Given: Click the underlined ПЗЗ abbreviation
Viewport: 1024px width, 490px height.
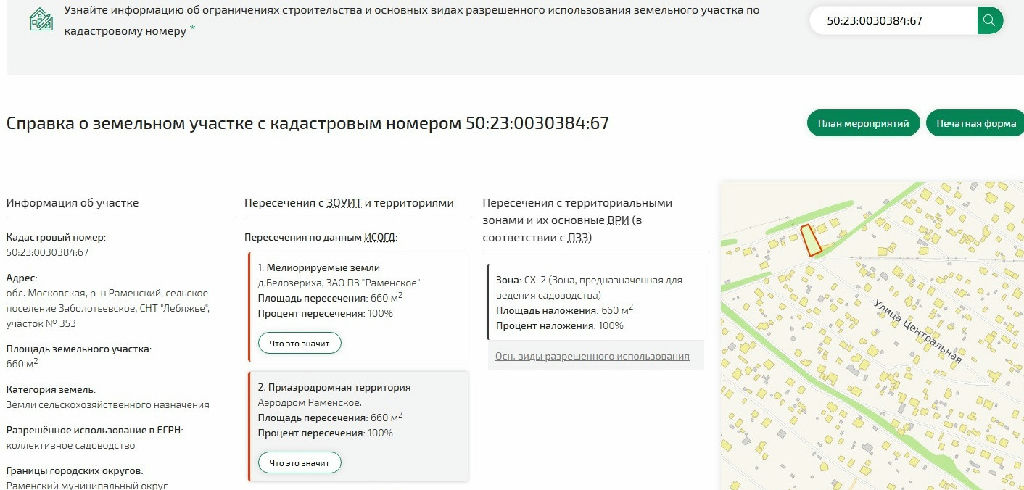Looking at the screenshot, I should pyautogui.click(x=578, y=238).
